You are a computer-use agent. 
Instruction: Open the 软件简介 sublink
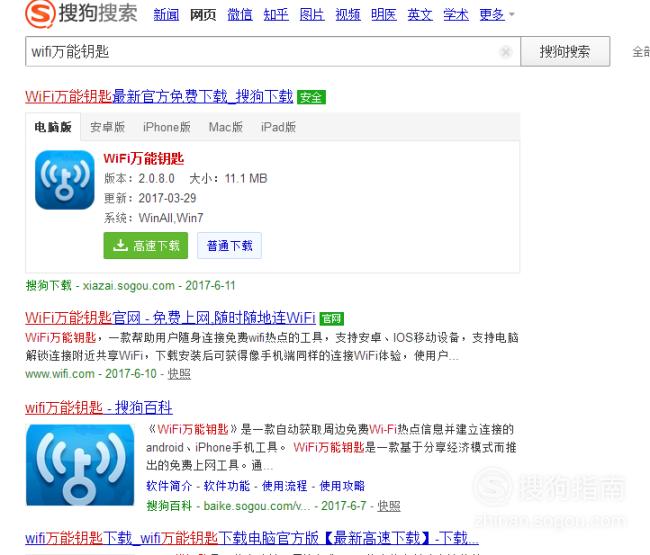tap(169, 486)
